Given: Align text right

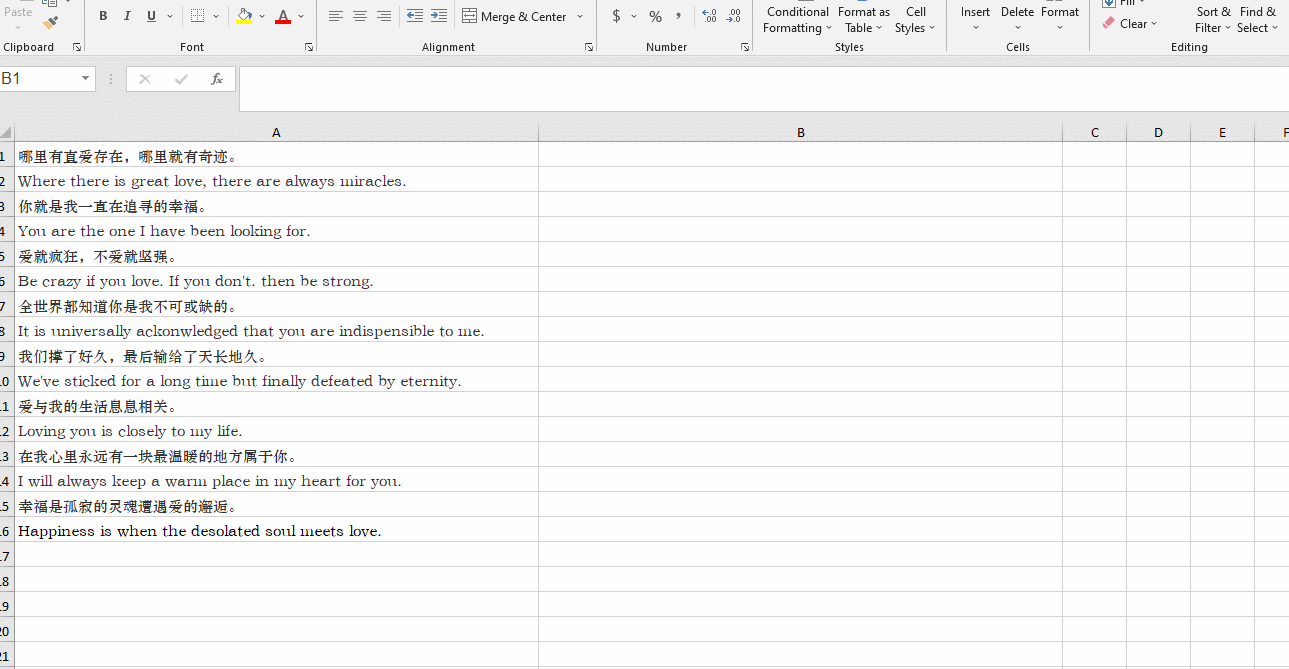Looking at the screenshot, I should pyautogui.click(x=384, y=16).
